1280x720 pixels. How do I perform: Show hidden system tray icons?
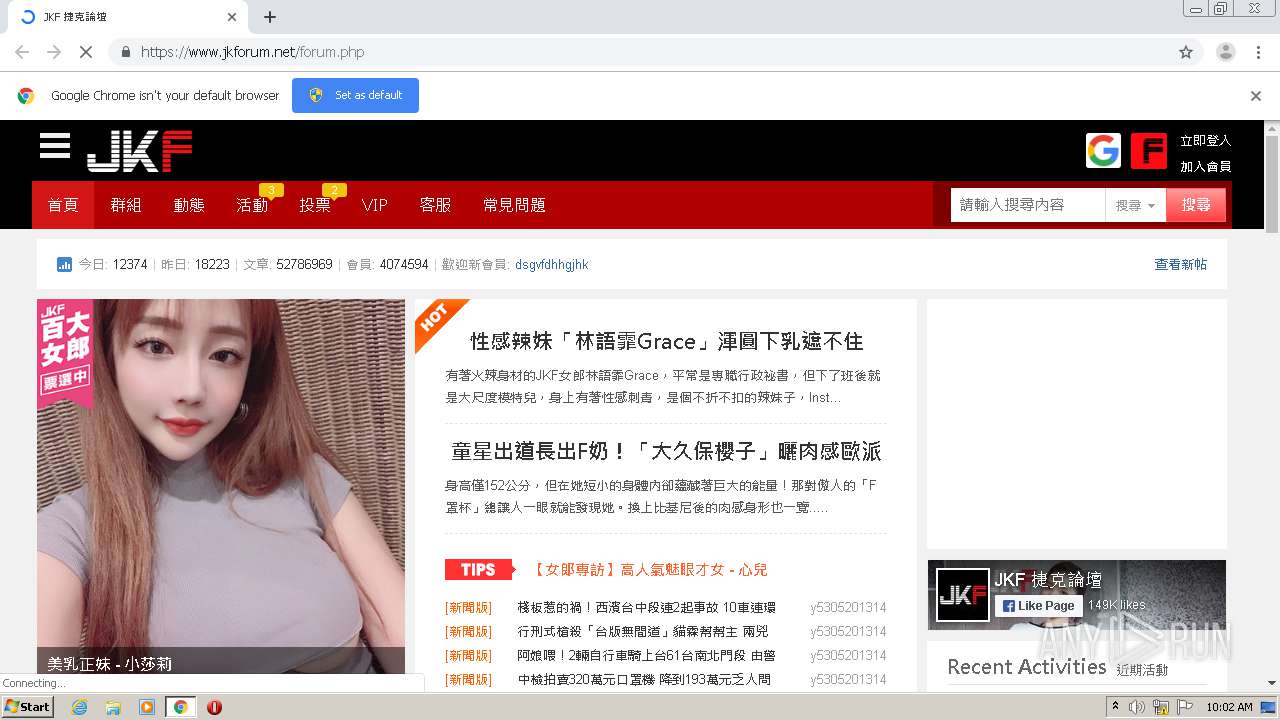point(1115,707)
